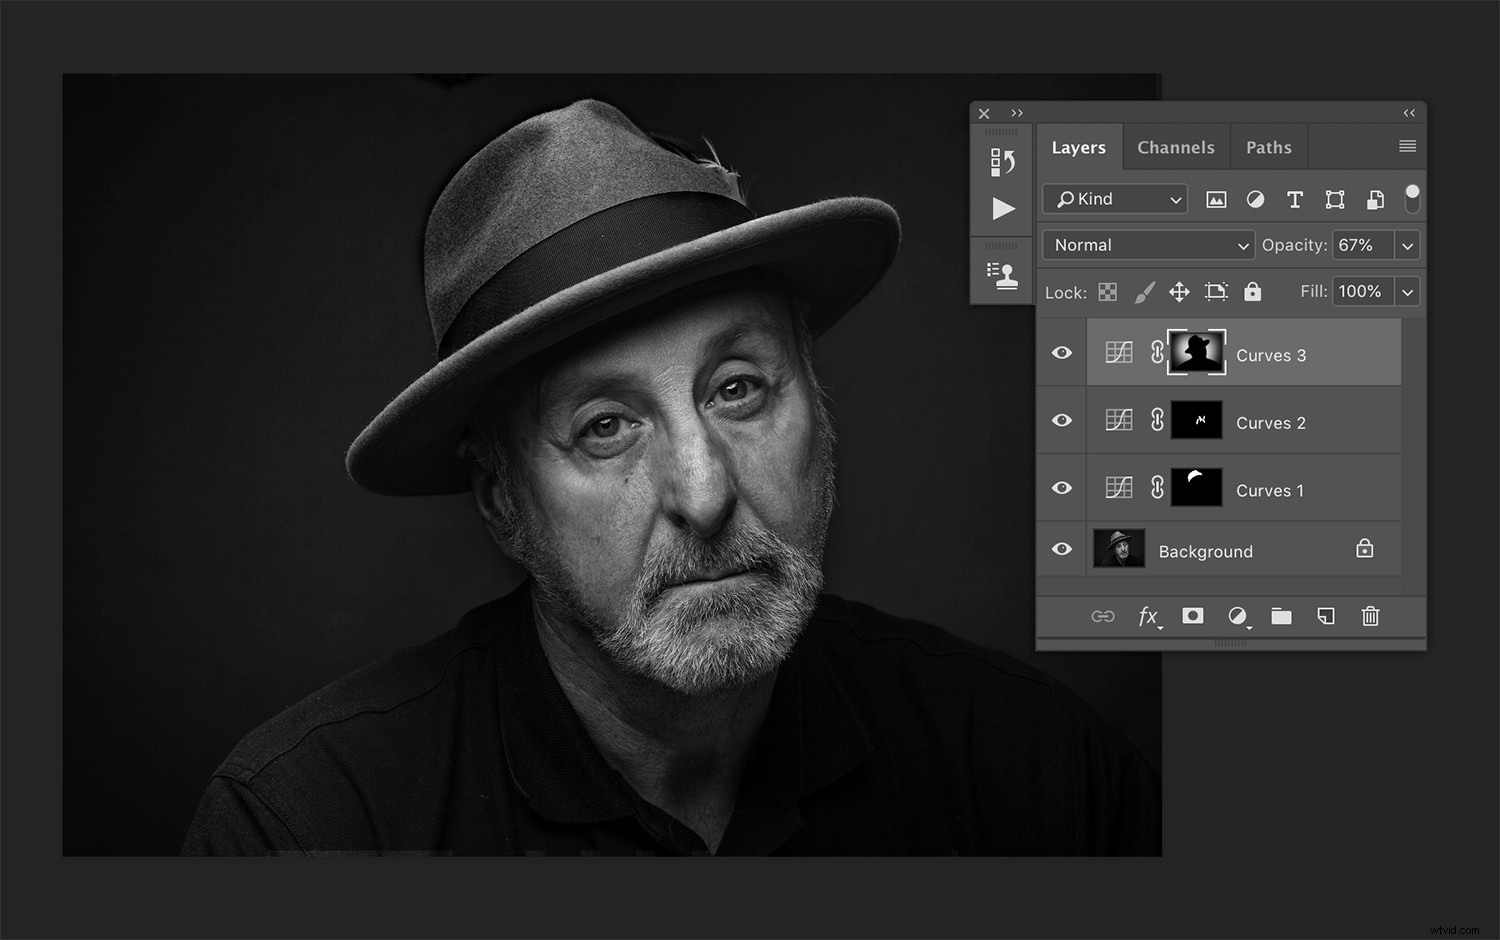1500x940 pixels.
Task: Create a new adjustment layer
Action: point(1237,616)
